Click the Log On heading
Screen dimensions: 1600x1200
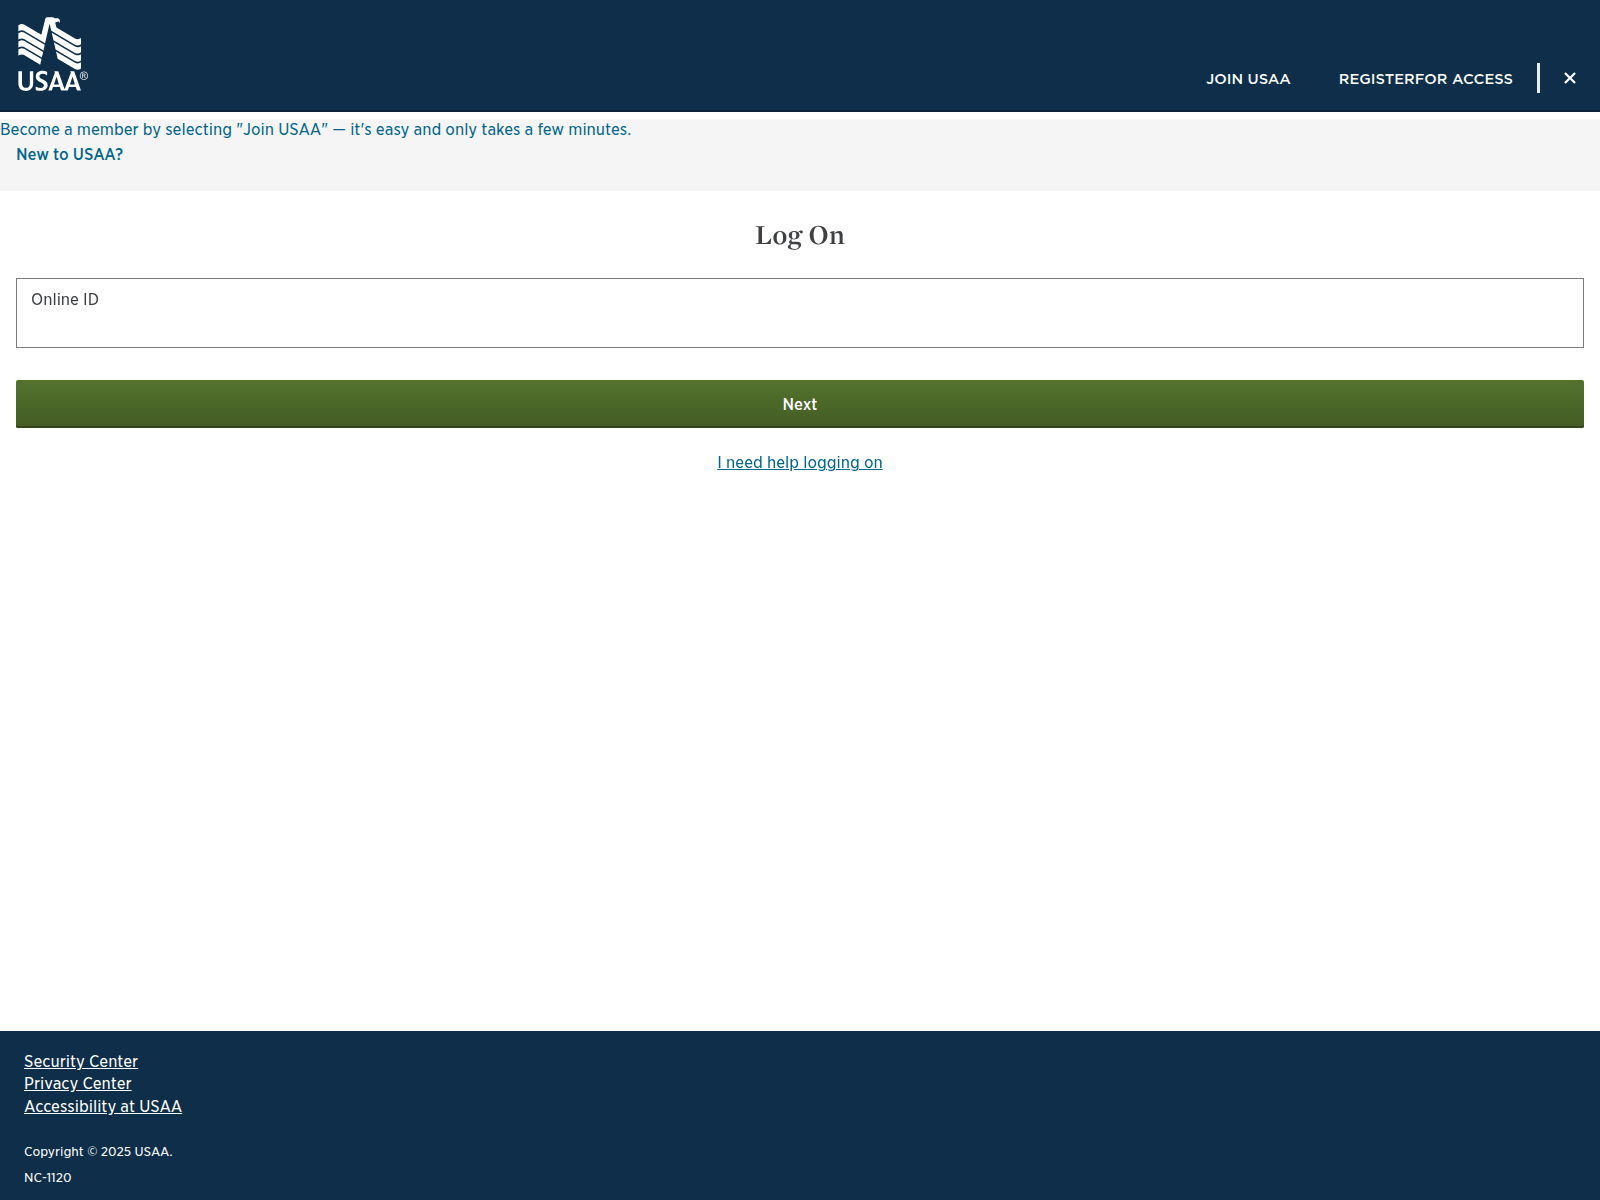800,235
